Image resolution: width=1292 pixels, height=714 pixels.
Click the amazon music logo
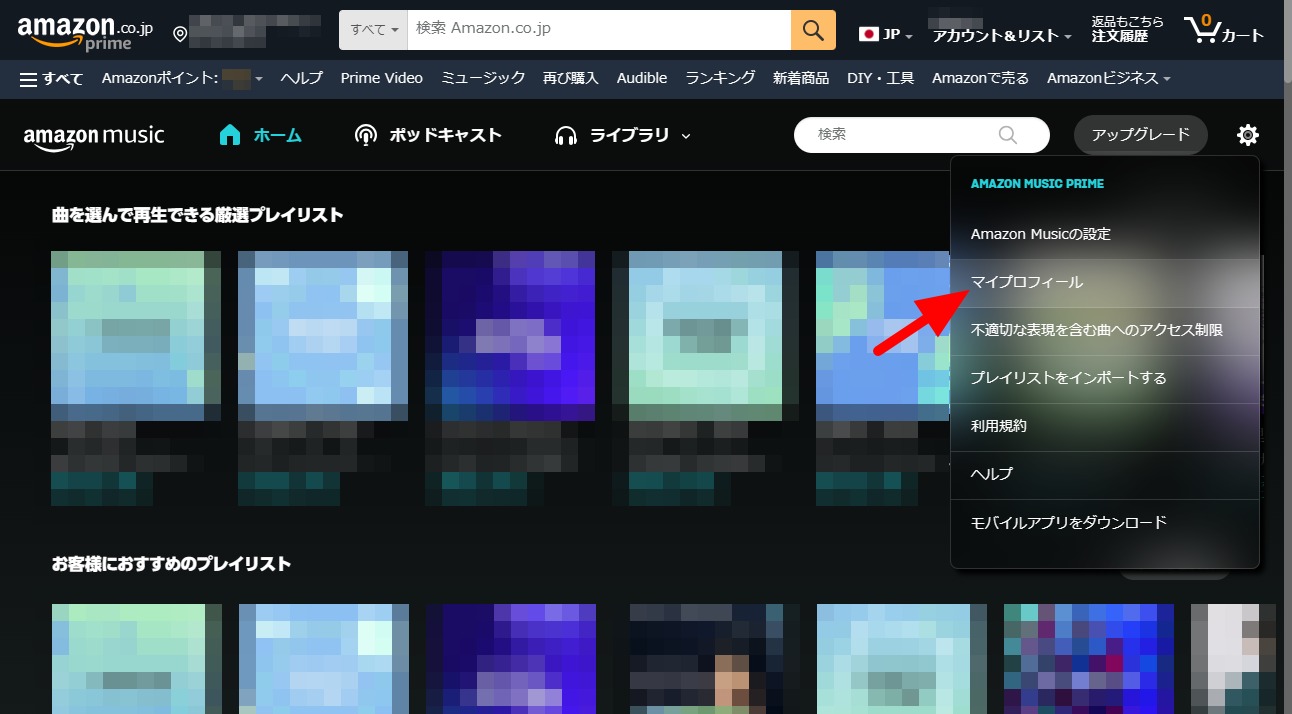coord(94,136)
